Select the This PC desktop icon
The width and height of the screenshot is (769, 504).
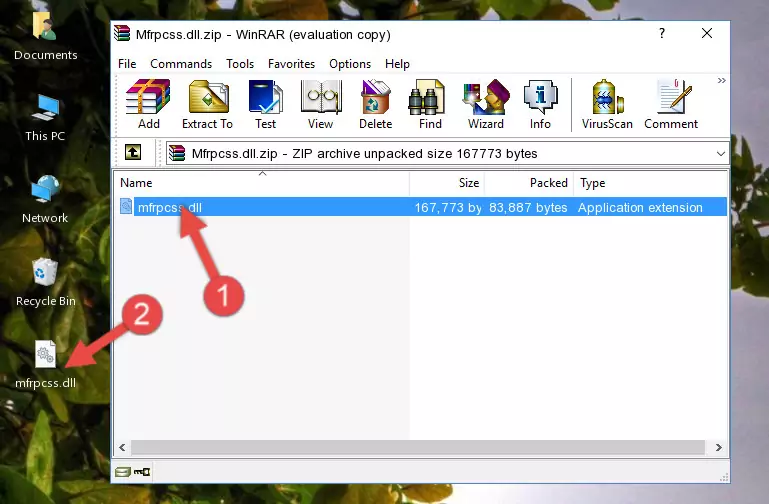pyautogui.click(x=45, y=118)
